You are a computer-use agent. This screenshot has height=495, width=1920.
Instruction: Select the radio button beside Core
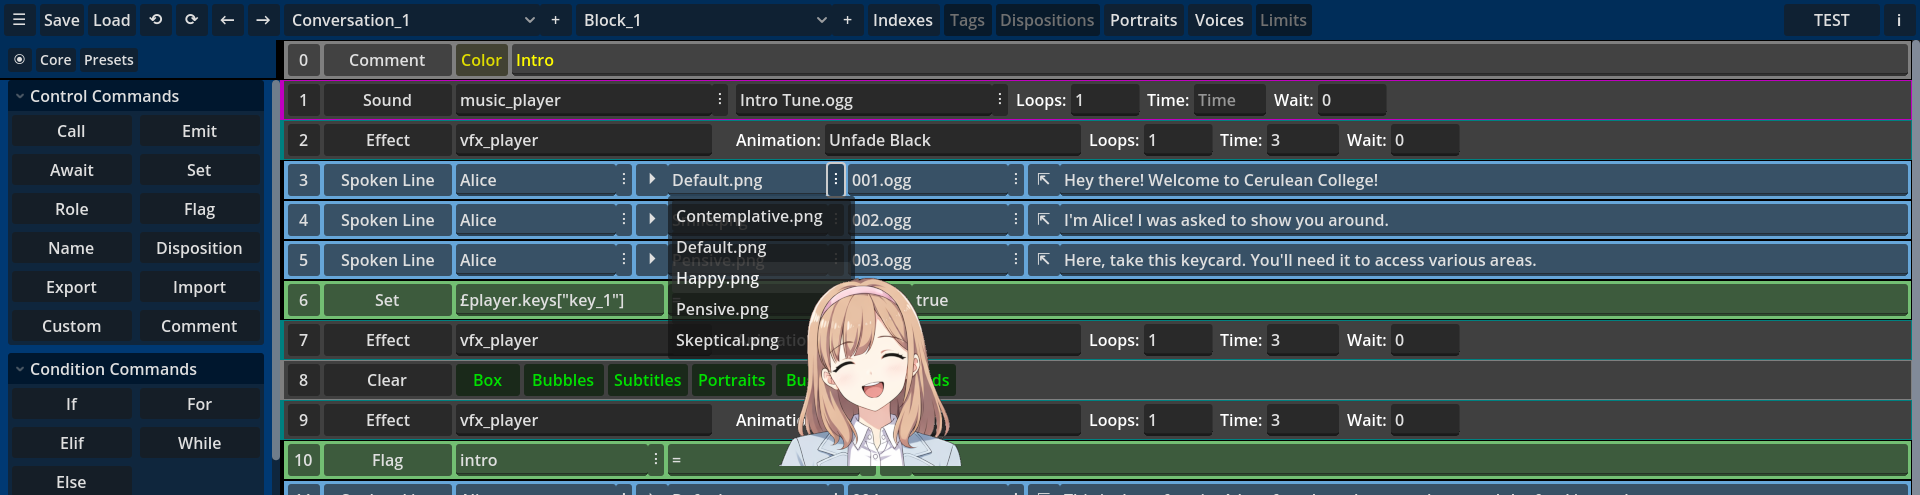coord(20,60)
